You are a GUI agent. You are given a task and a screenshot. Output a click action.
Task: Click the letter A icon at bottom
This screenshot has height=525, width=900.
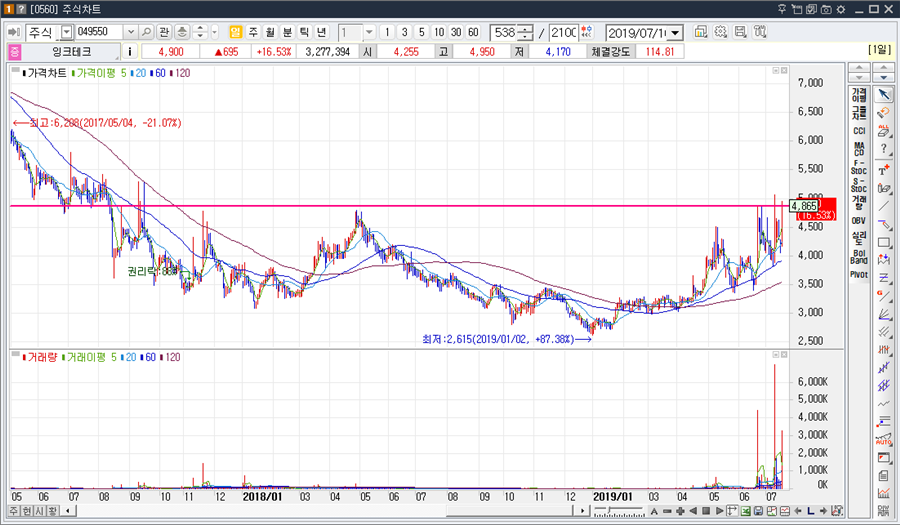654,511
